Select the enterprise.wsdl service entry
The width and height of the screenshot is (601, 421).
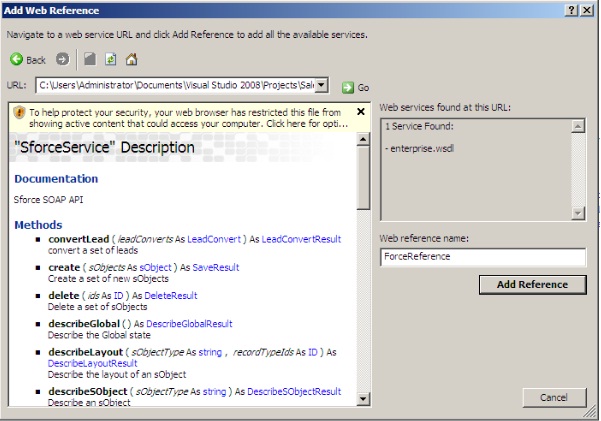420,149
